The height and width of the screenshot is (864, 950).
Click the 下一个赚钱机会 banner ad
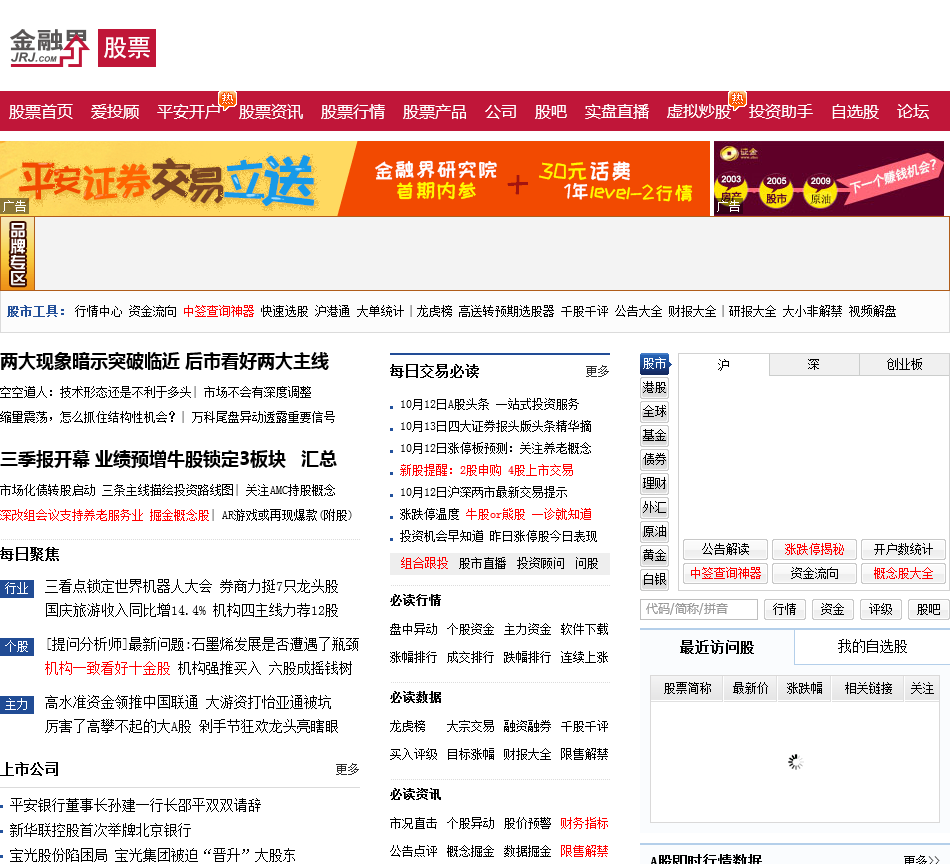point(828,179)
